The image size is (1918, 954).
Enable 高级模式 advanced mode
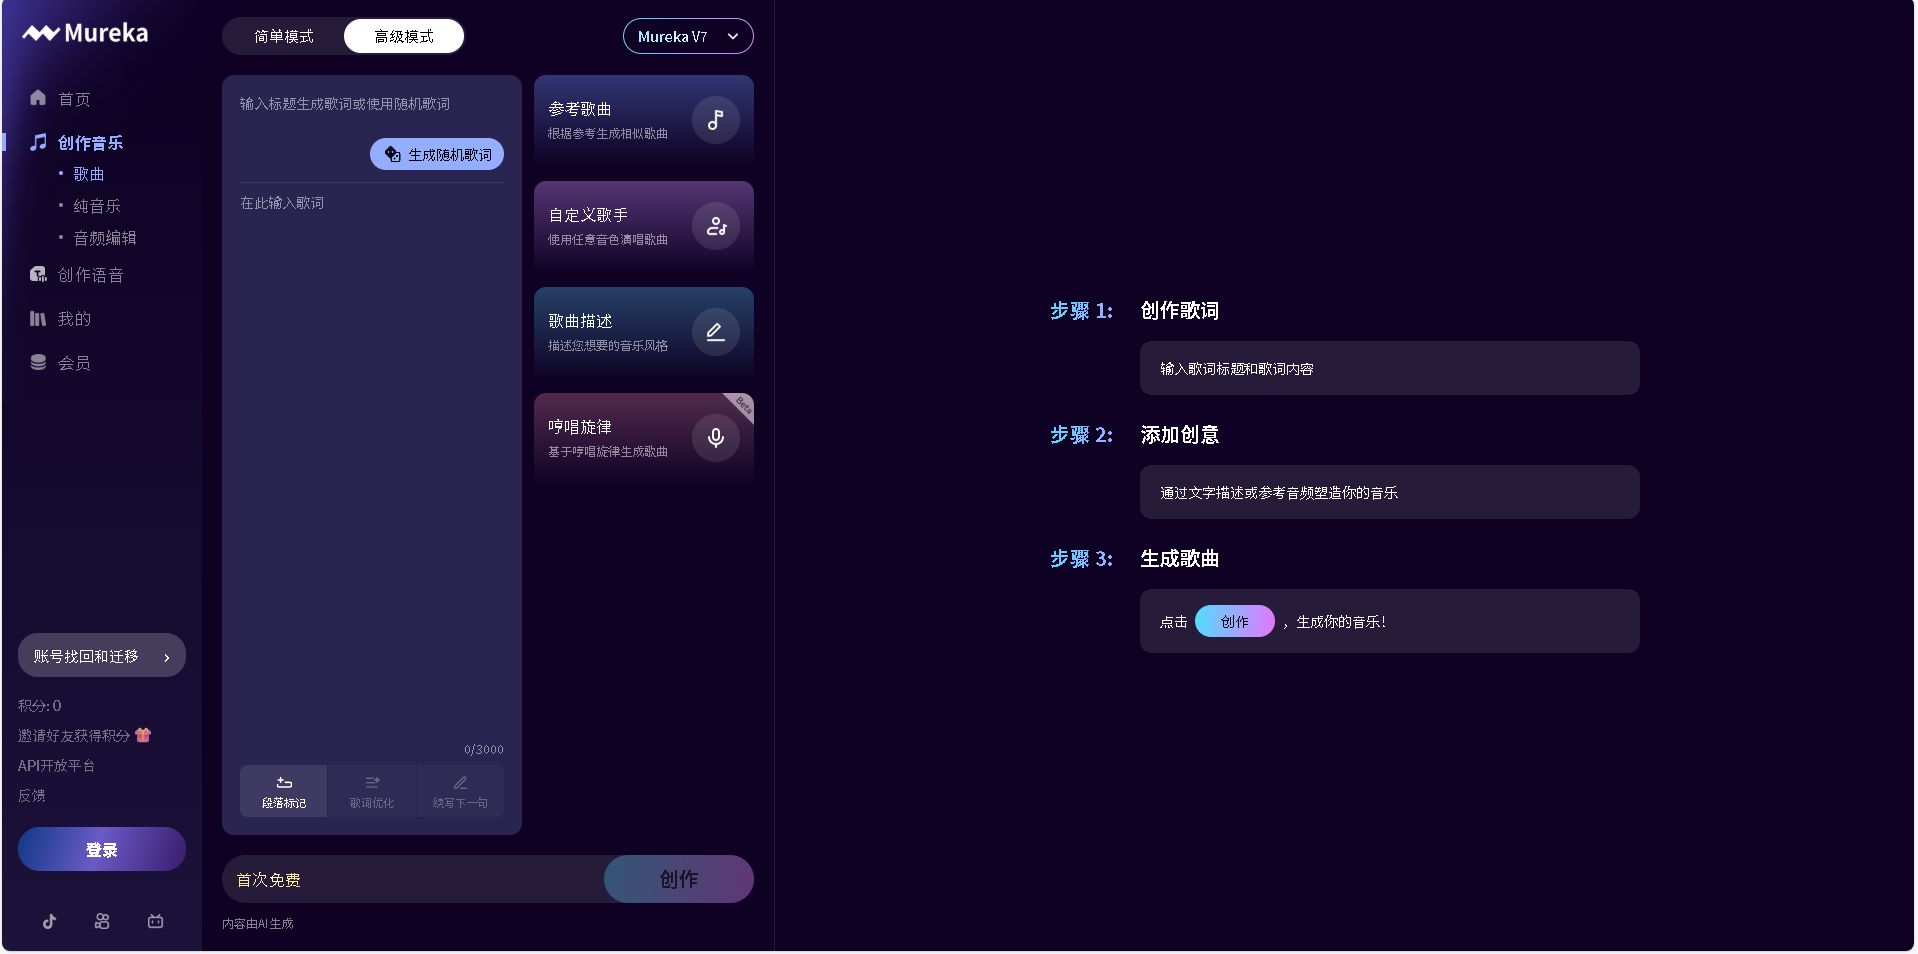pyautogui.click(x=403, y=35)
